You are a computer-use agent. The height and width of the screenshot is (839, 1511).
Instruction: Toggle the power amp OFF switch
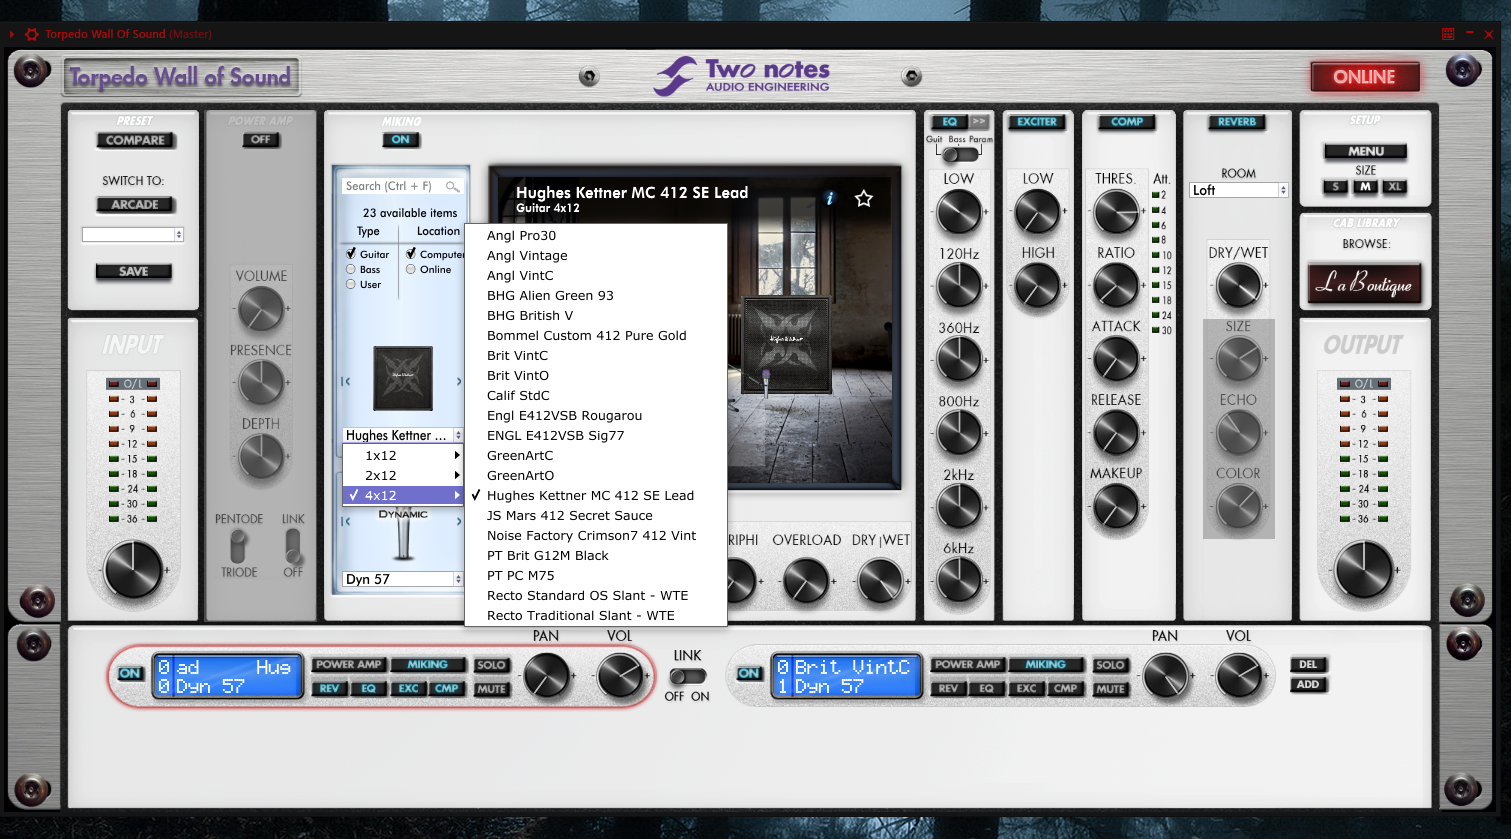tap(261, 140)
